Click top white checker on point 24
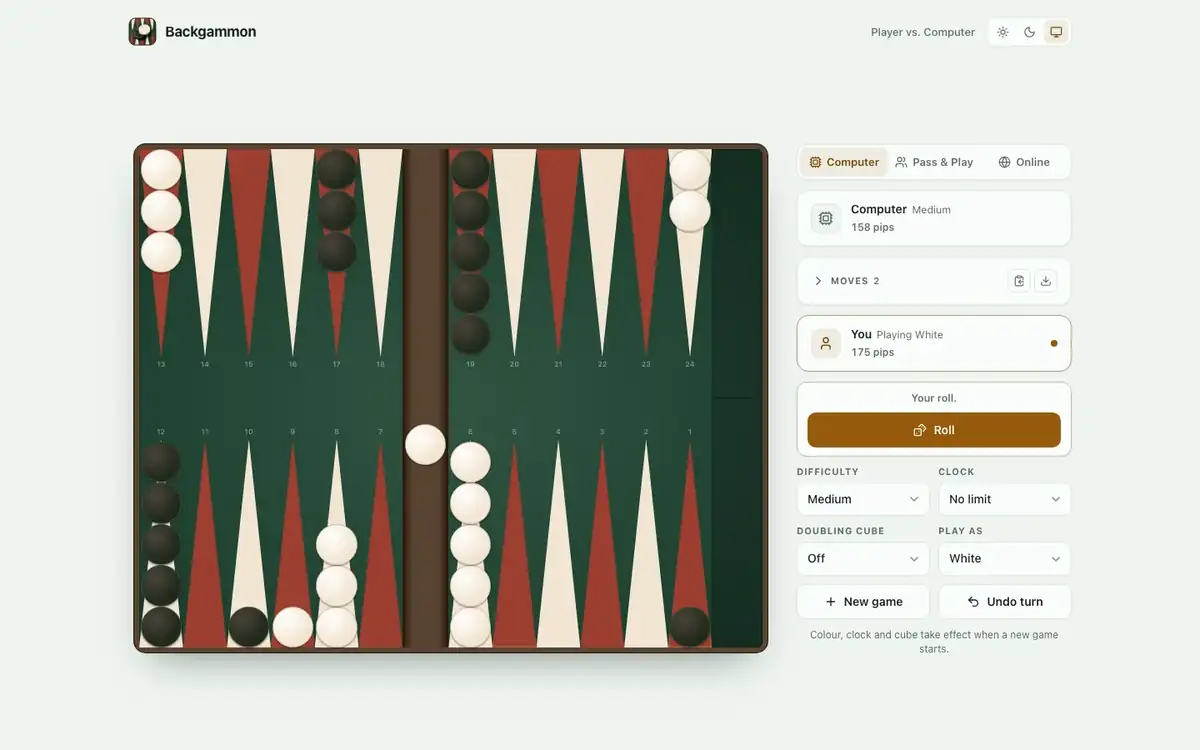Image resolution: width=1200 pixels, height=750 pixels. point(690,170)
